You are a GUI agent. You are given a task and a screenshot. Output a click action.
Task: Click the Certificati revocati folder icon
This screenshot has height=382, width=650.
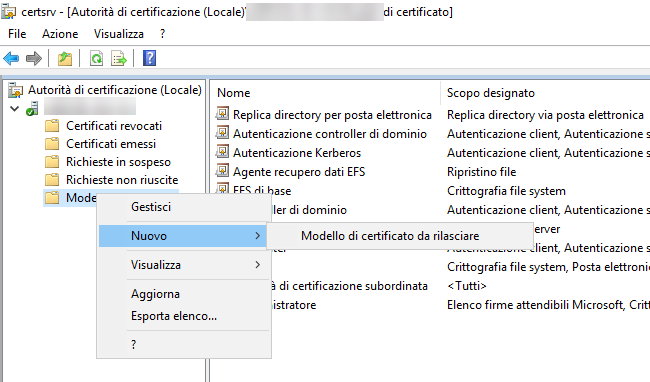[52, 126]
